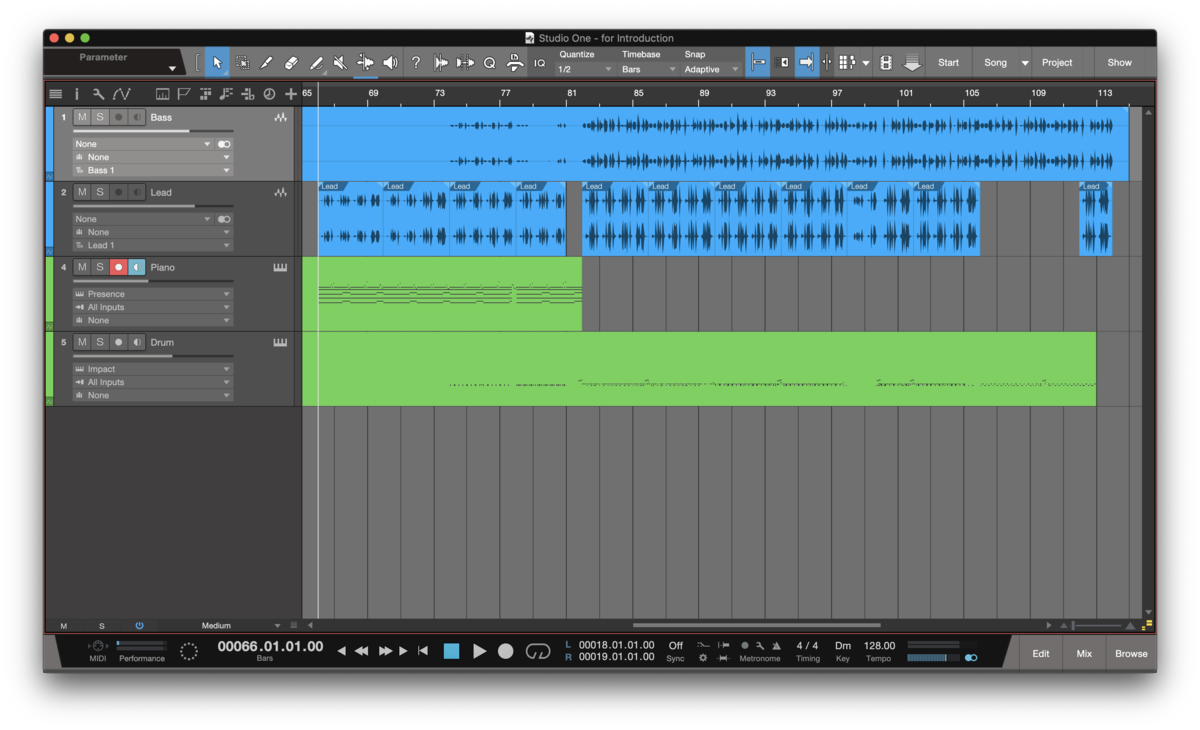Open the Lead 1 output dropdown

point(153,246)
